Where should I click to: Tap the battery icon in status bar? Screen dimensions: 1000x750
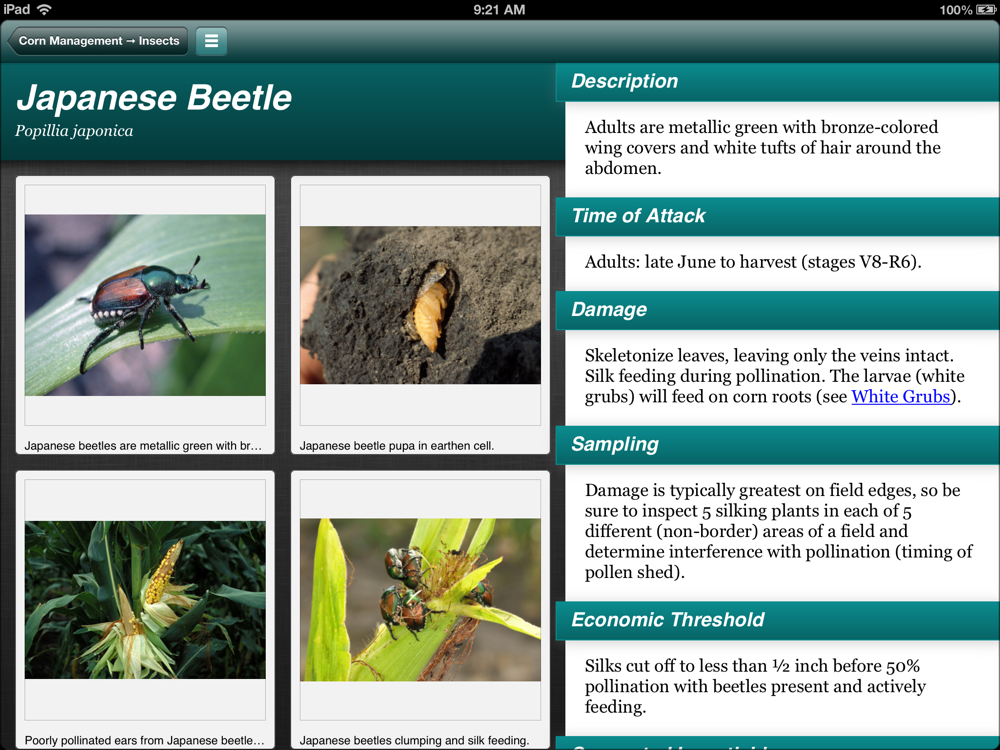click(985, 10)
